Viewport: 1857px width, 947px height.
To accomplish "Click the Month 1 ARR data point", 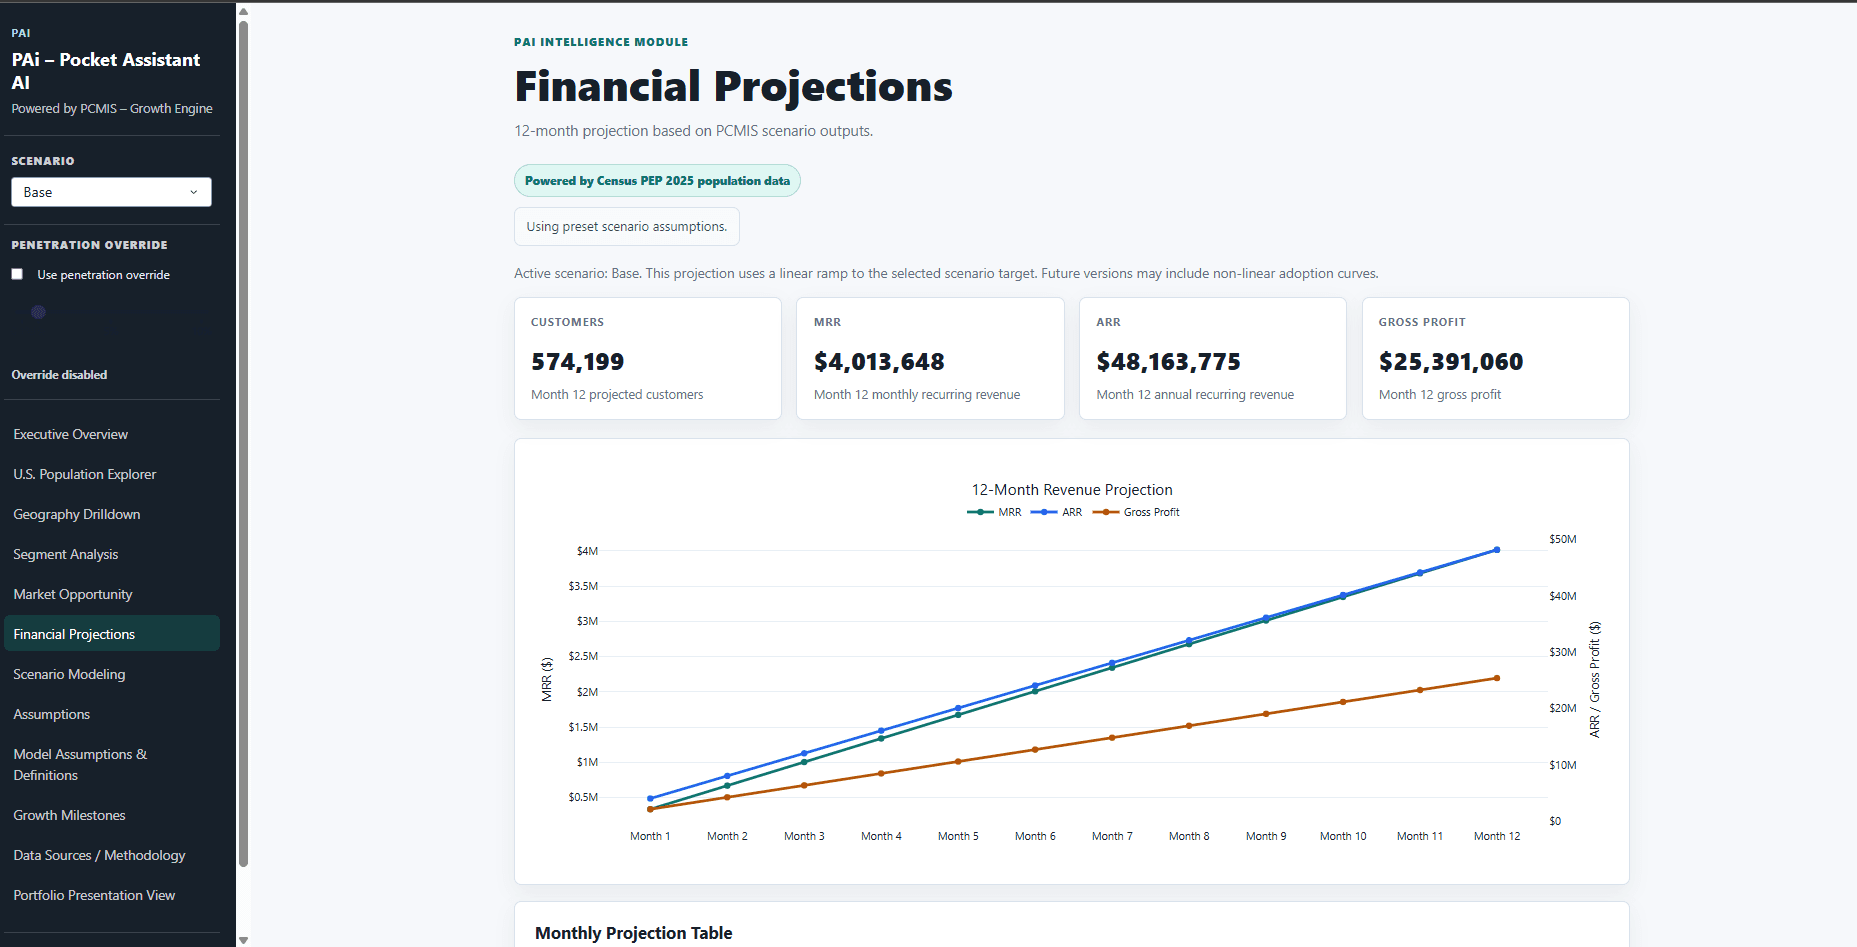I will point(650,799).
